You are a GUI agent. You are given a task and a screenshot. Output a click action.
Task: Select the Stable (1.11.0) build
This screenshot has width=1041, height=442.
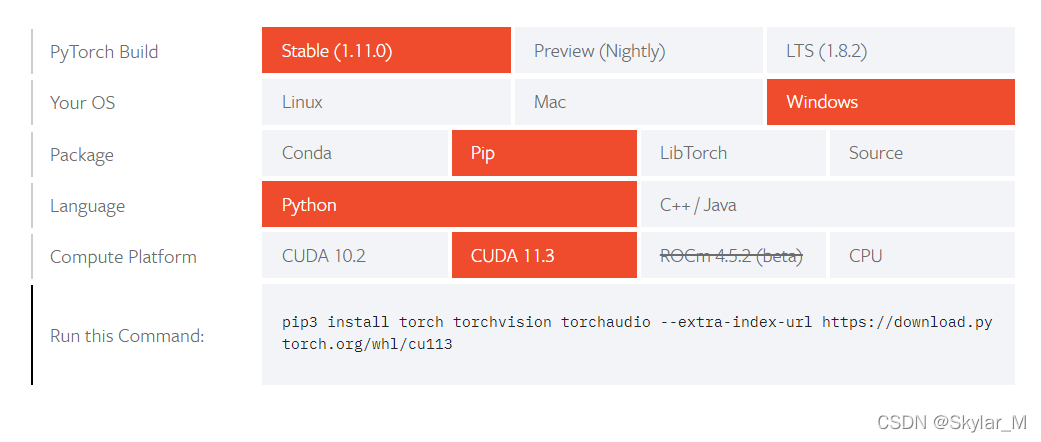tap(386, 50)
